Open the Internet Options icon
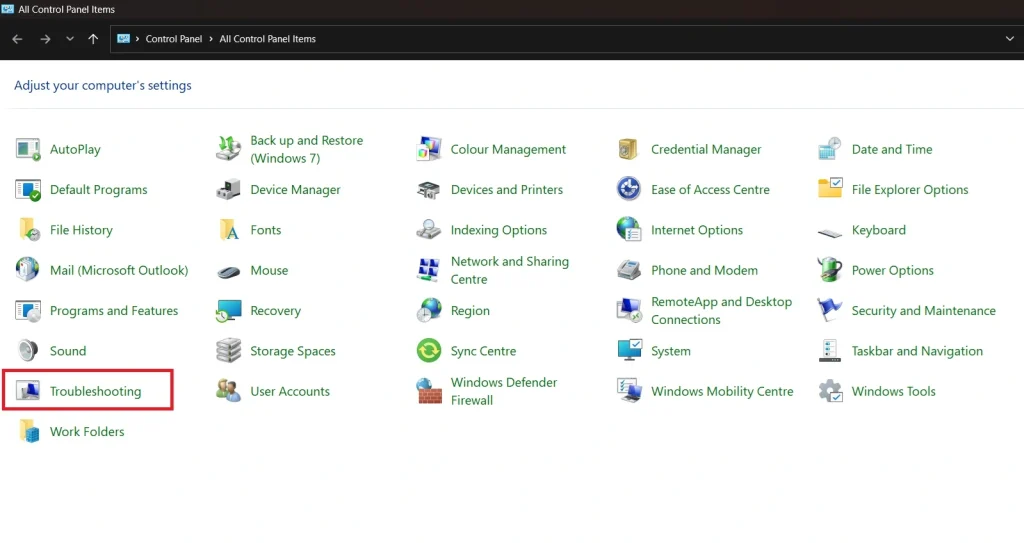Screen dimensions: 1024x543 629,230
